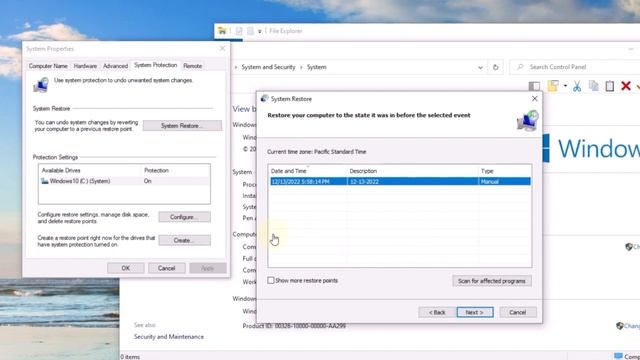Select the Product ID text line
Viewport: 640px width, 360px height.
[294, 326]
